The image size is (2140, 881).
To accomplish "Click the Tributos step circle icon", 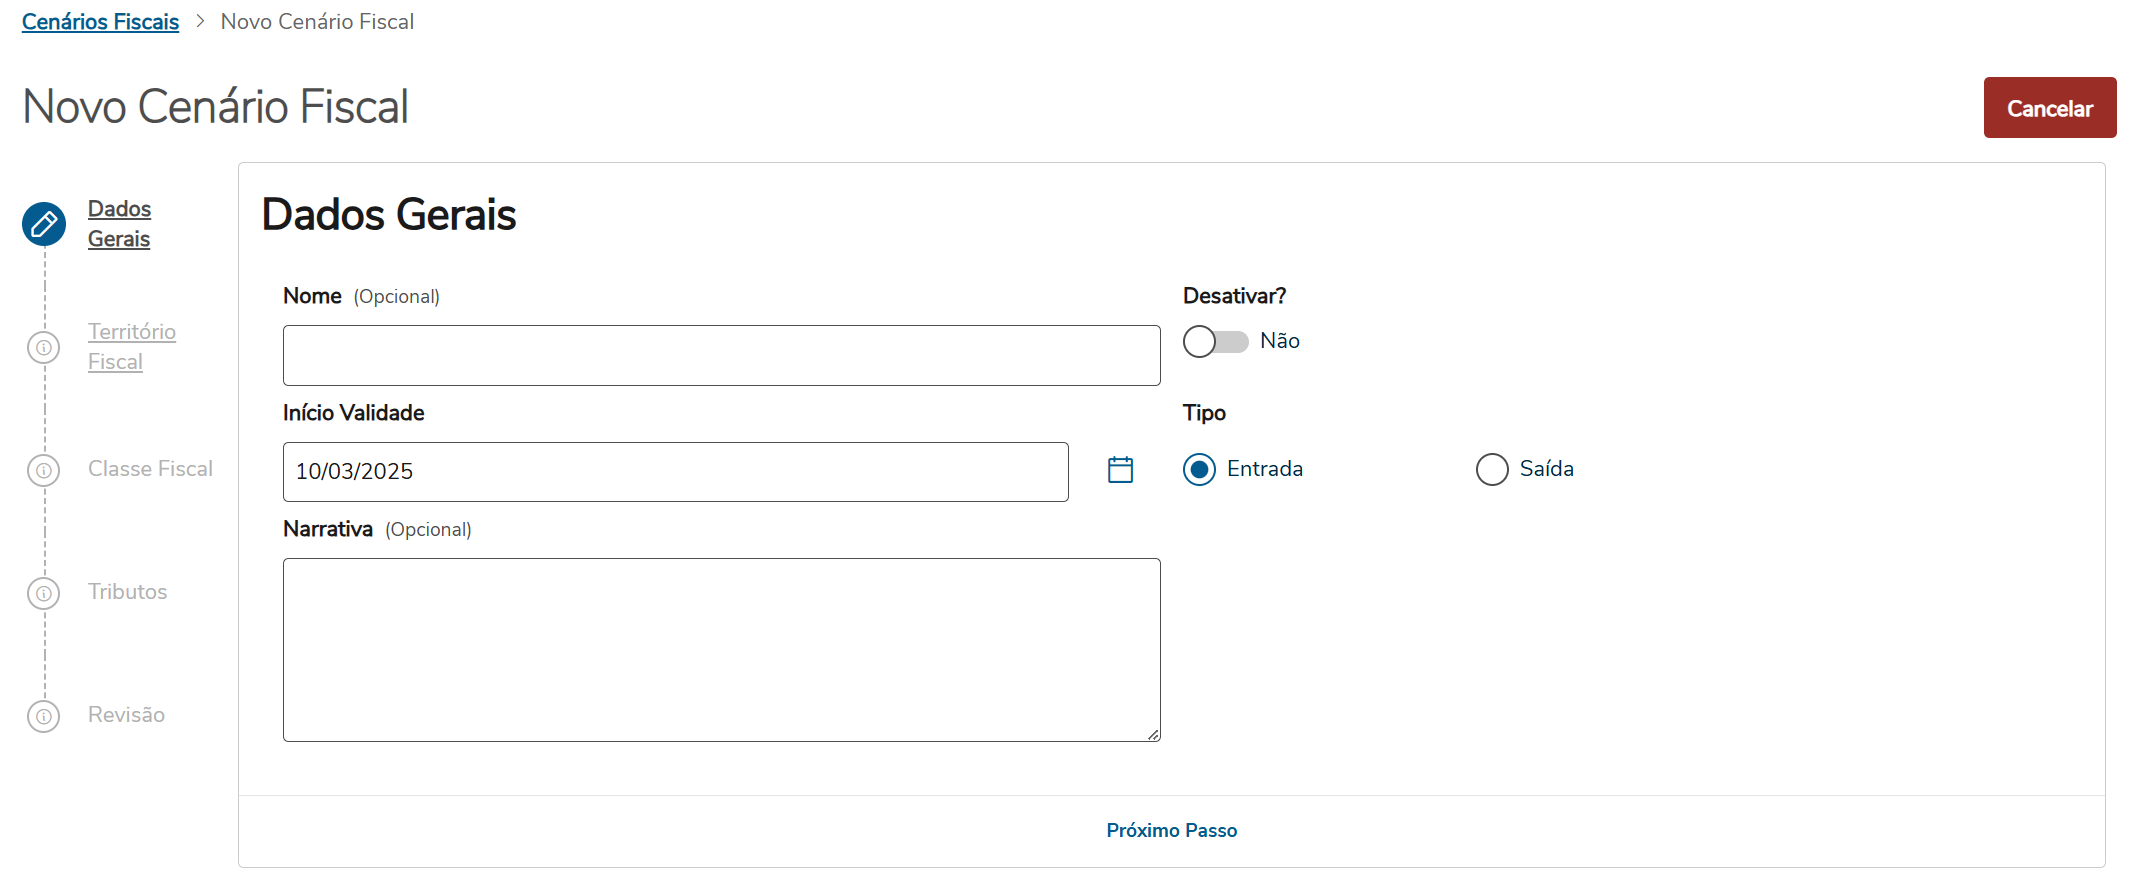I will coord(44,593).
